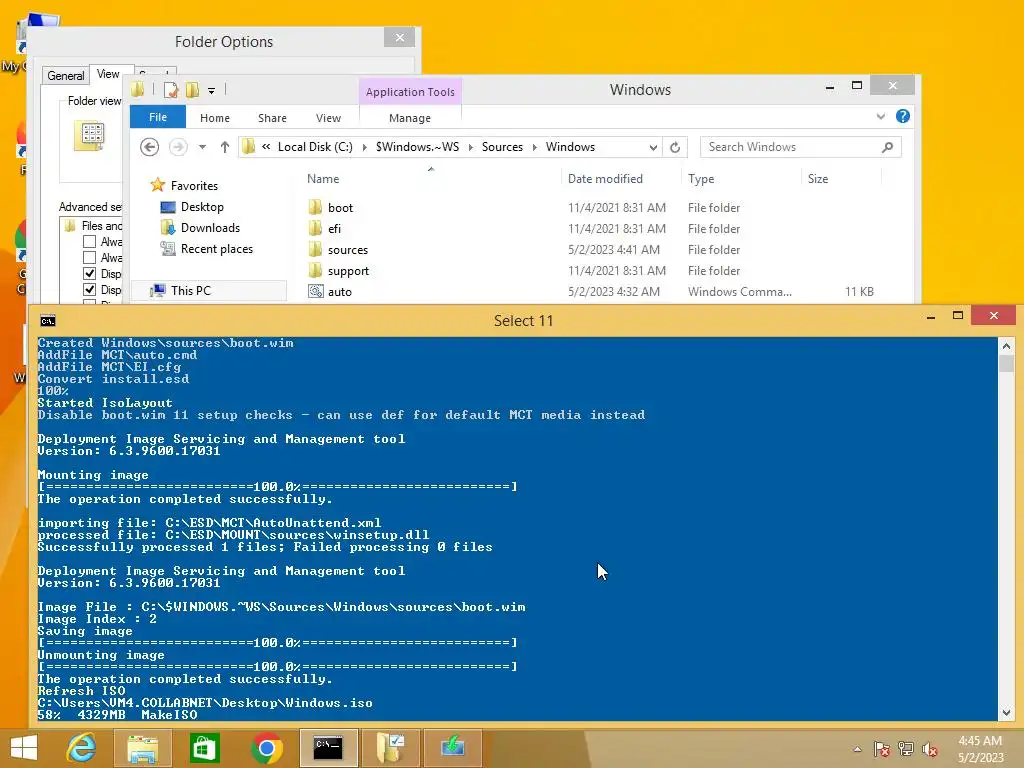Select the support folder
The width and height of the screenshot is (1024, 768).
[348, 270]
